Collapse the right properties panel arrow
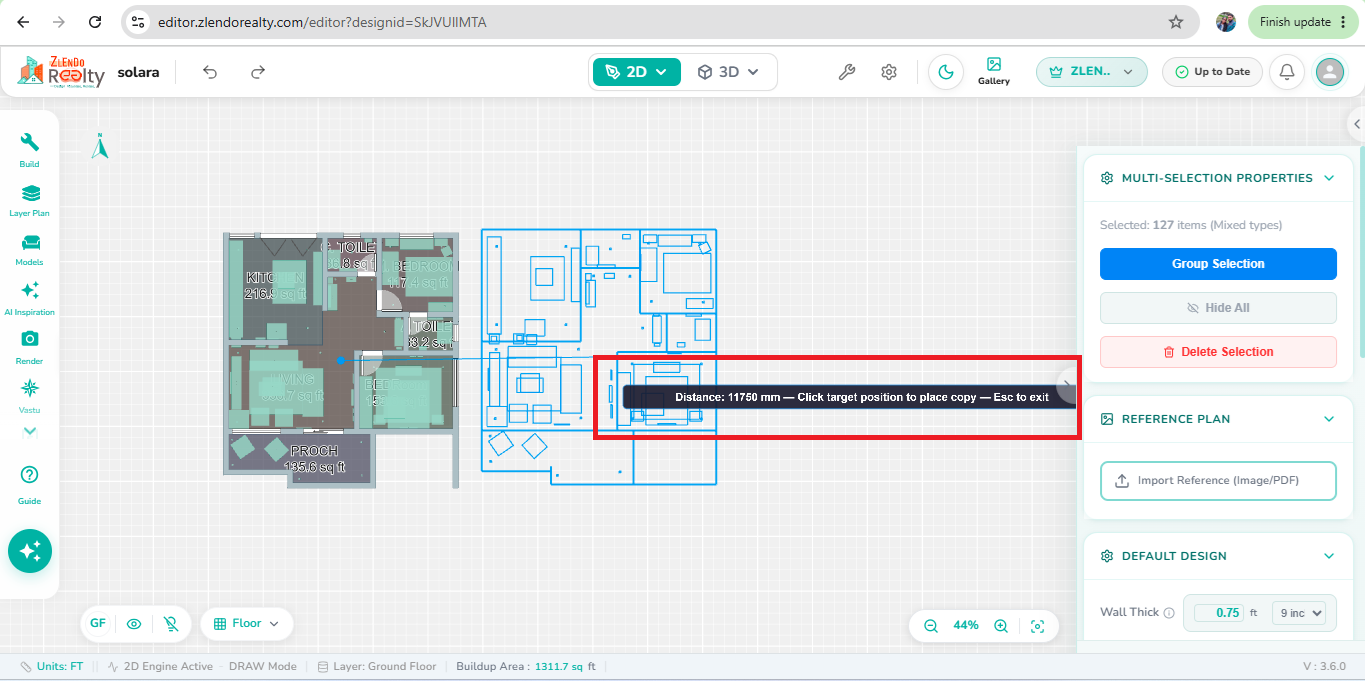The height and width of the screenshot is (681, 1365). (1357, 124)
